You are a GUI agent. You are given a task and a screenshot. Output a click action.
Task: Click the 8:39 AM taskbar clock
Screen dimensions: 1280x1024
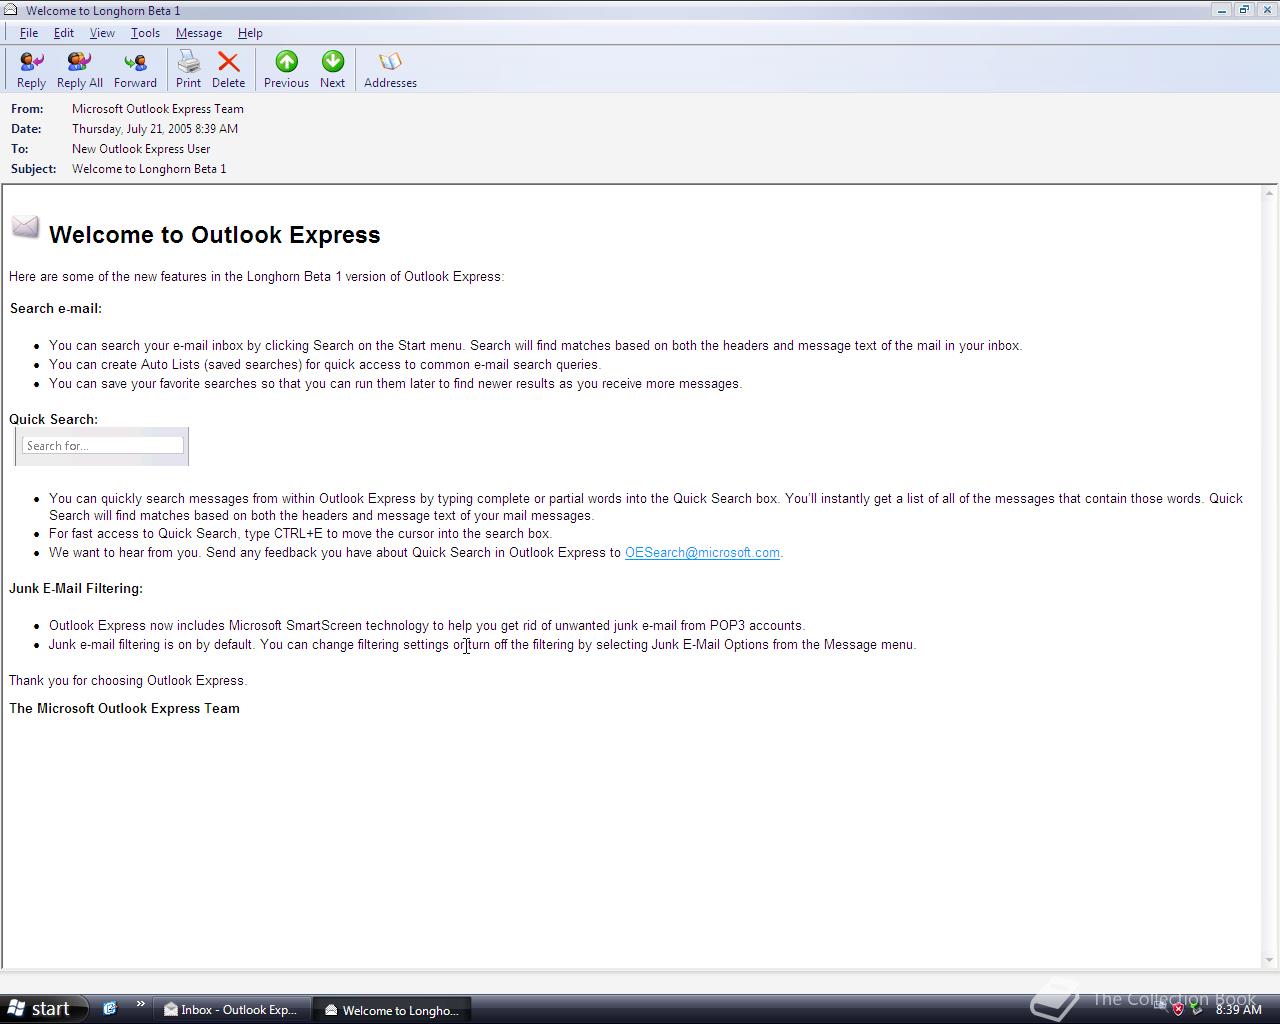point(1238,1010)
